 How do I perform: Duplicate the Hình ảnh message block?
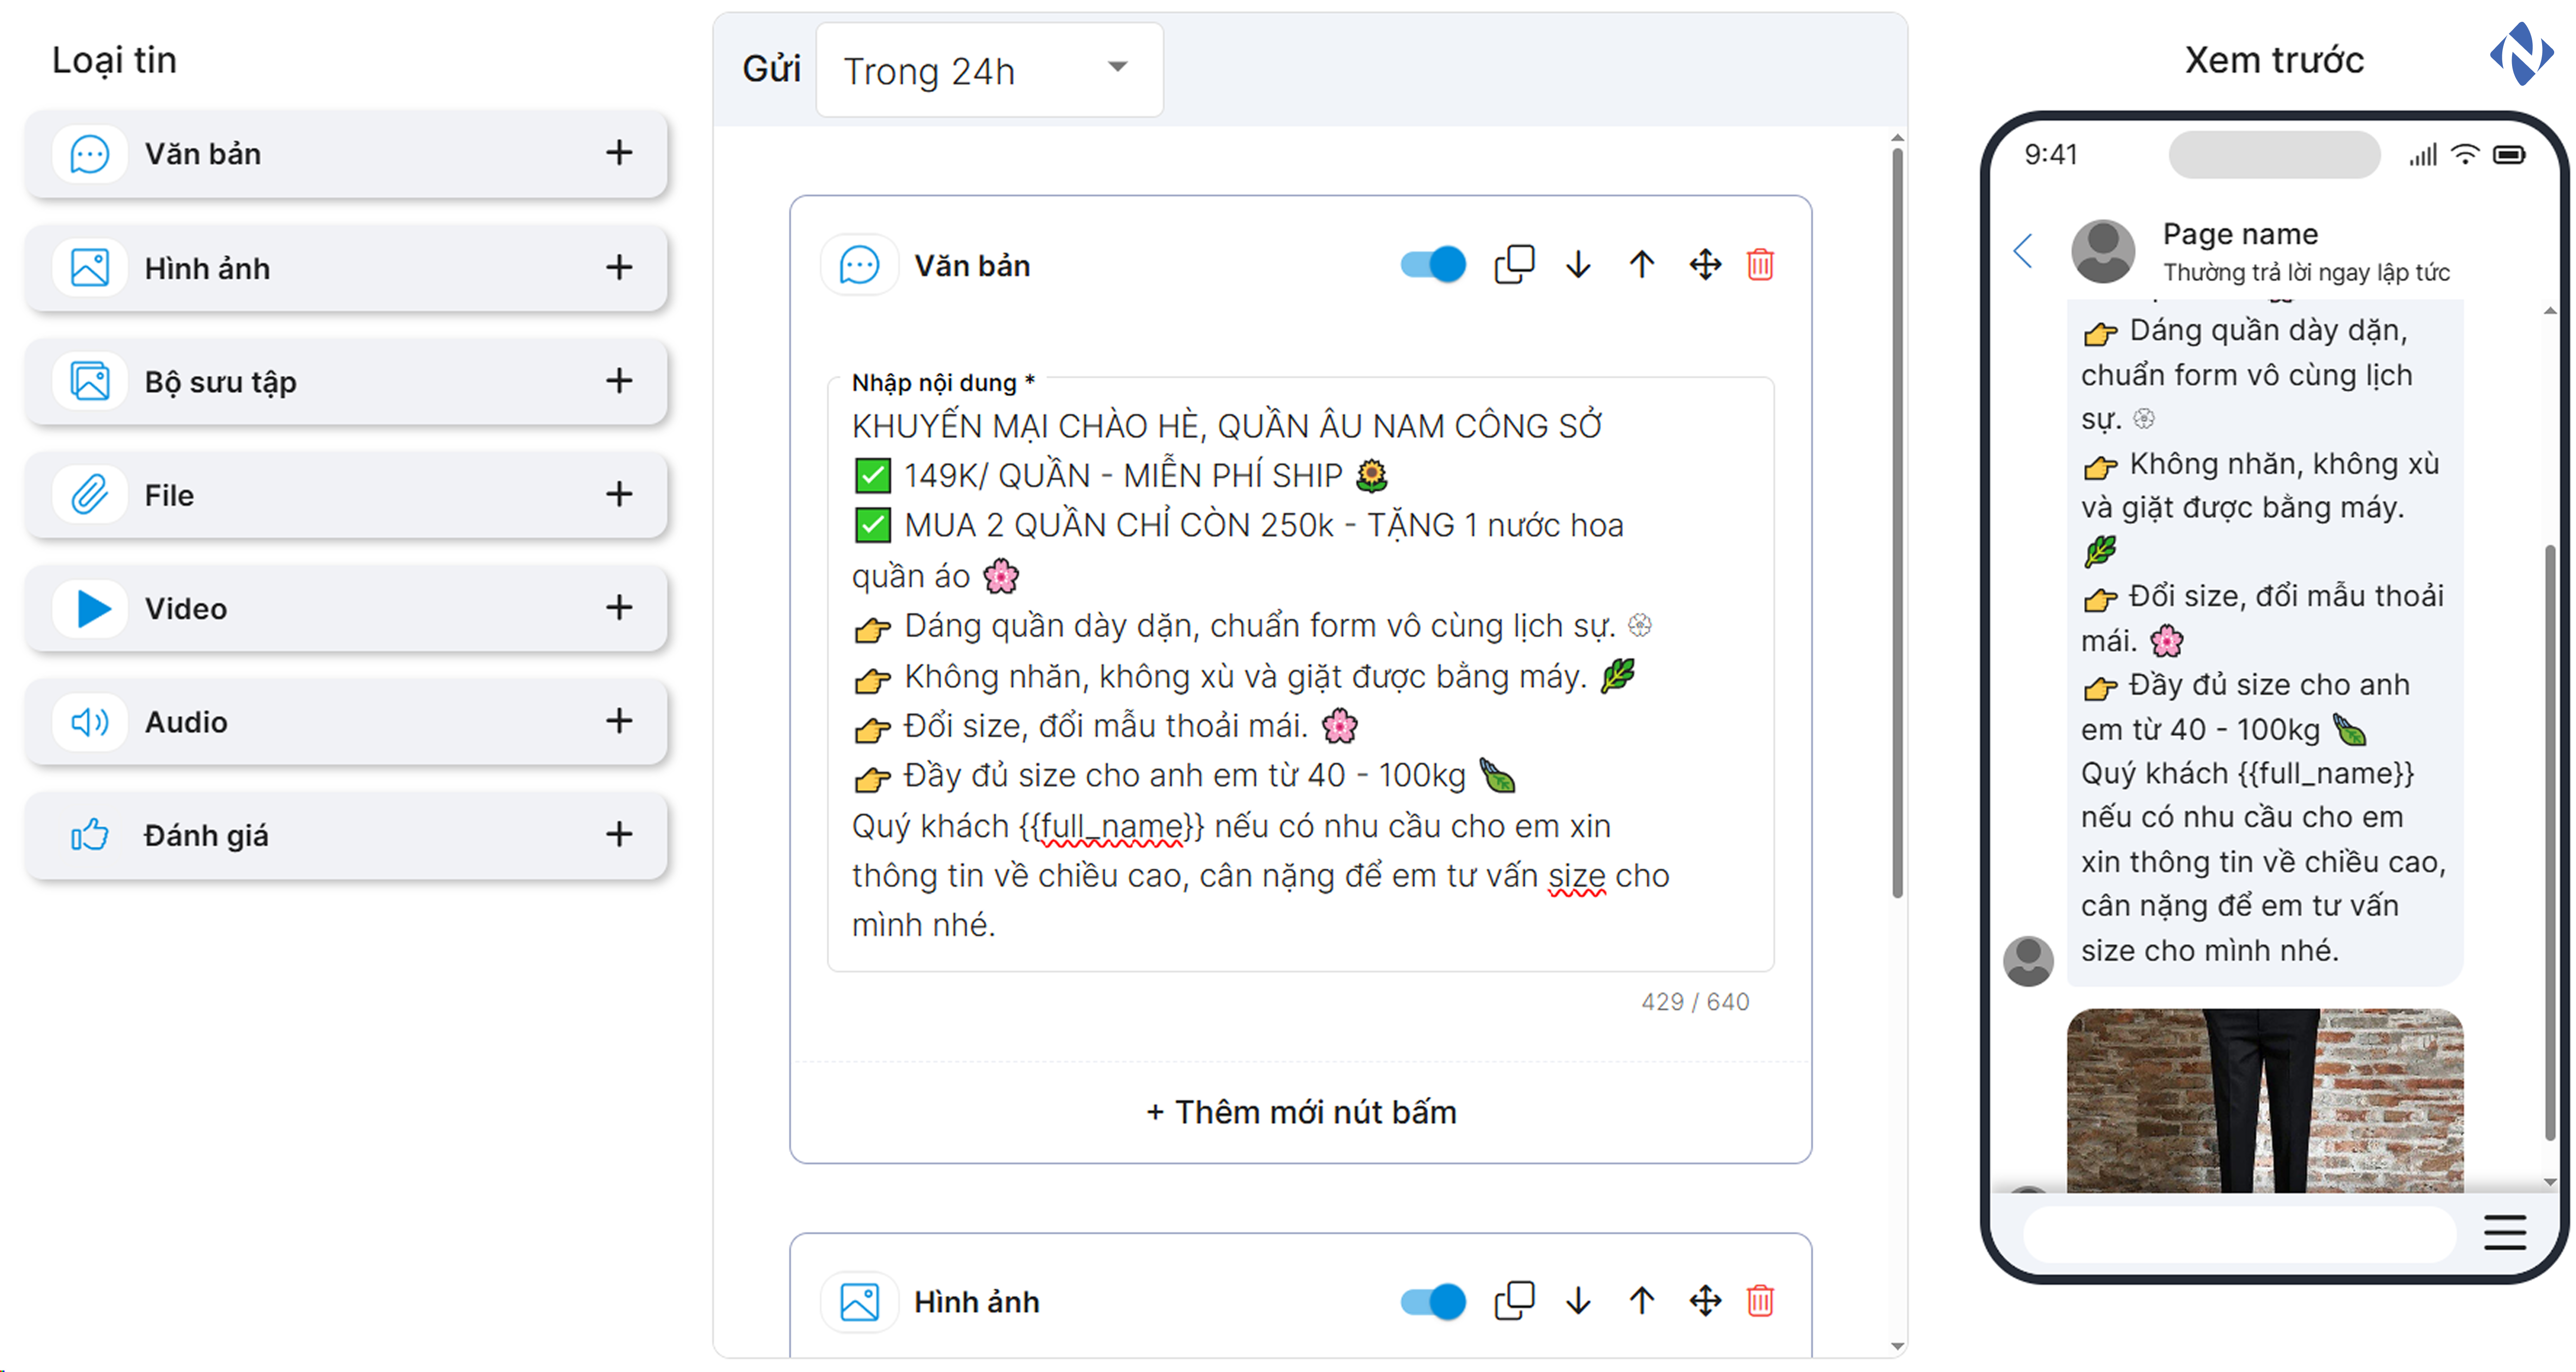point(1514,1301)
